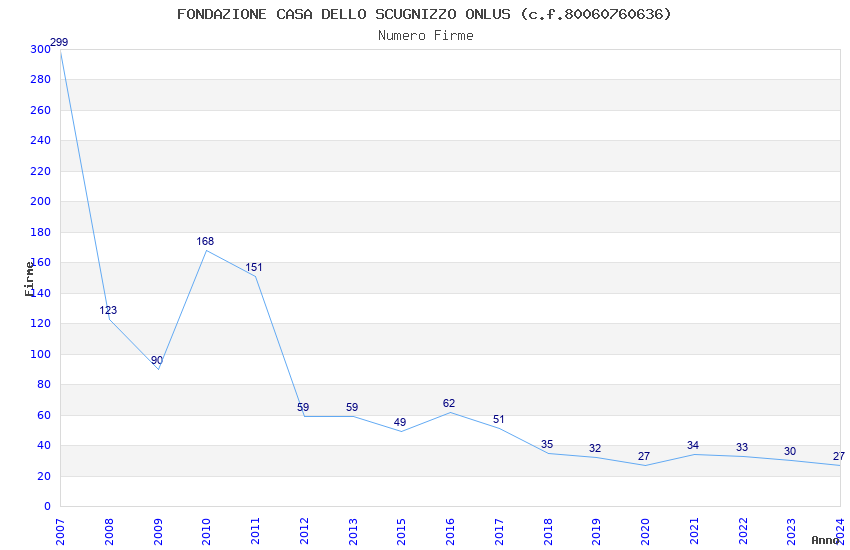This screenshot has height=550, width=850.
Task: Click the y-axis value 40
Action: (43, 445)
